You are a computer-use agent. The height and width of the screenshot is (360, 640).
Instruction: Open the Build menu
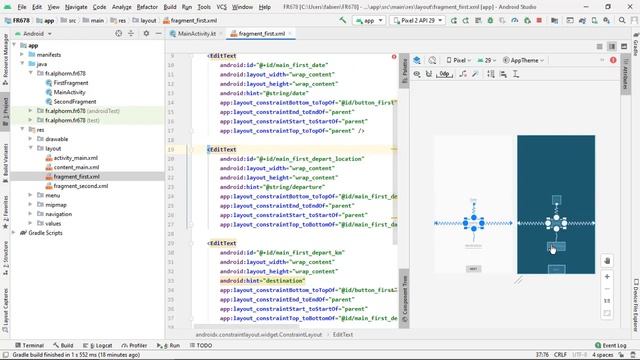click(170, 7)
